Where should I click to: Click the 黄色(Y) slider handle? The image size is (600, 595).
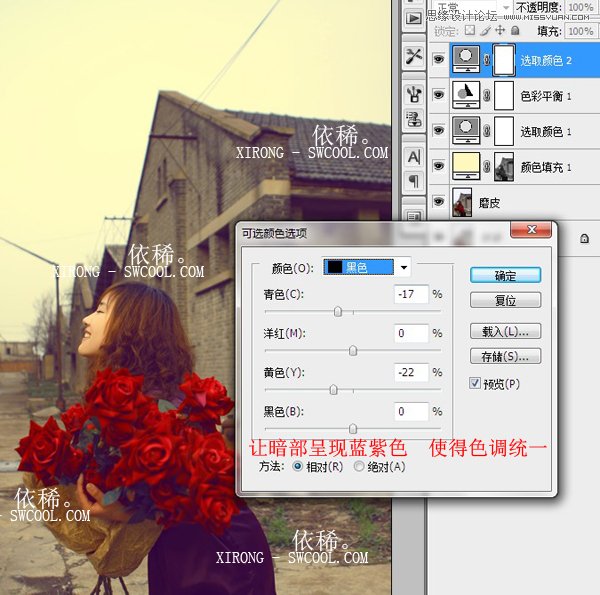tap(333, 390)
